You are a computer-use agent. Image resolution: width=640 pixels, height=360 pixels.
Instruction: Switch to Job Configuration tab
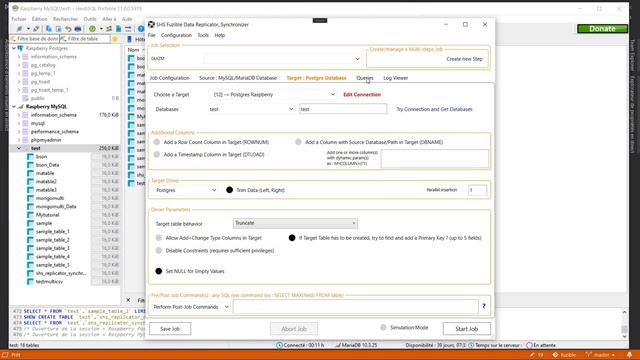(169, 78)
